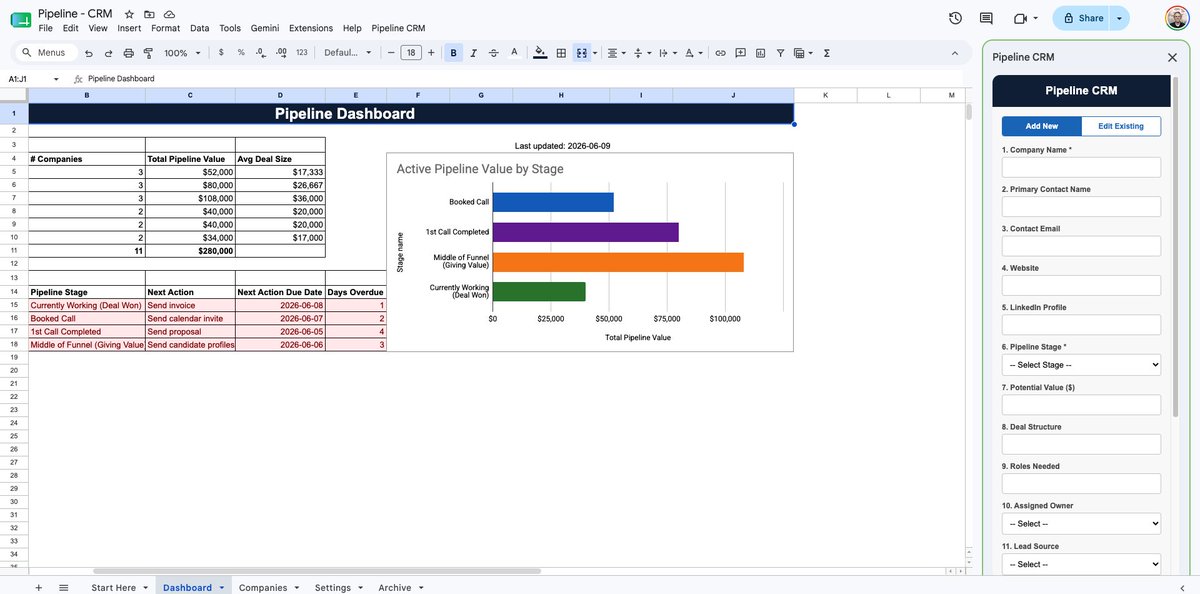Screen dimensions: 1200x594
Task: Collapse the toolbar with chevron
Action: pos(954,52)
